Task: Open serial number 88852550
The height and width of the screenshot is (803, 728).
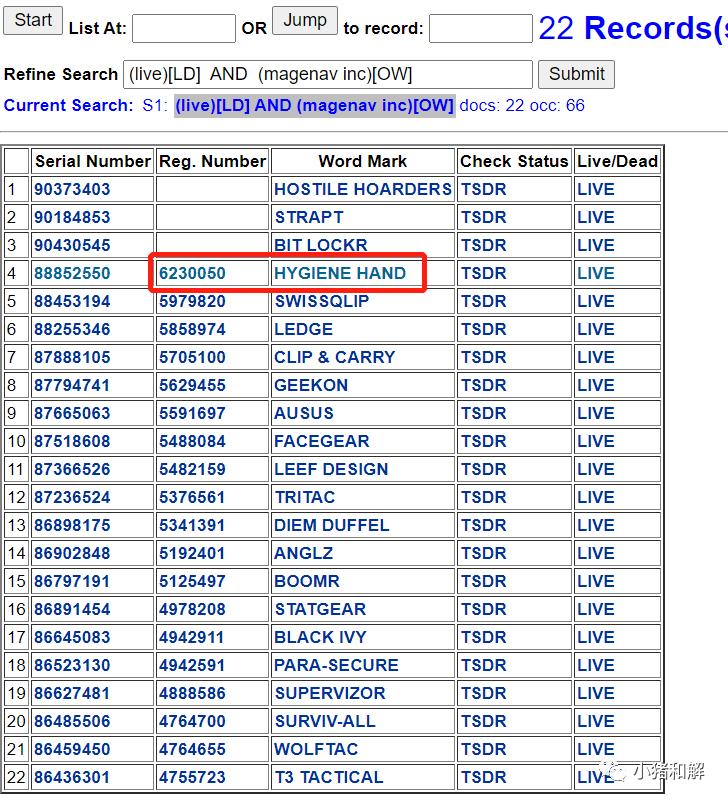Action: coord(72,273)
